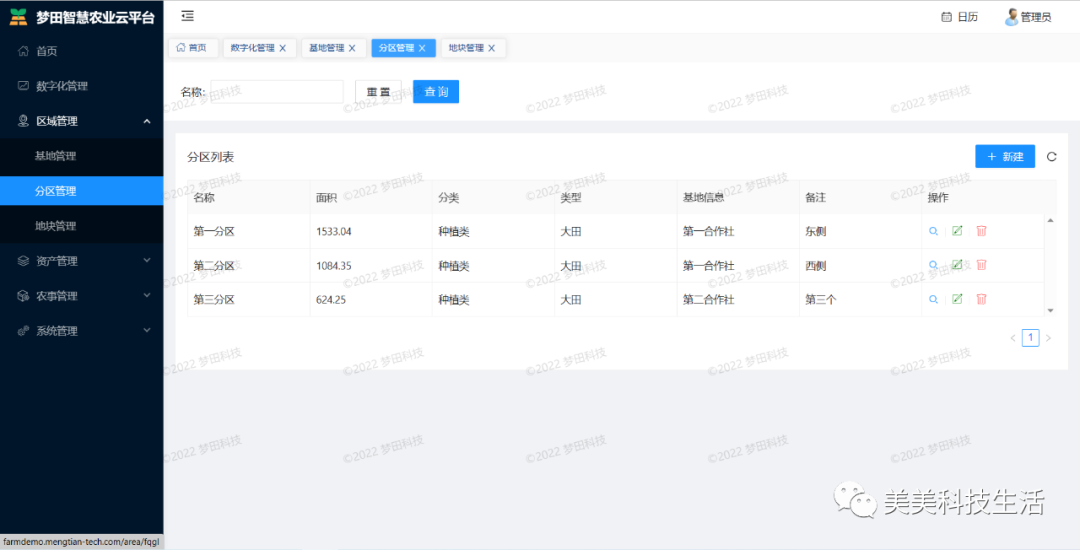This screenshot has height=550, width=1080.
Task: Go to page 1 in pagination
Action: coord(1030,338)
